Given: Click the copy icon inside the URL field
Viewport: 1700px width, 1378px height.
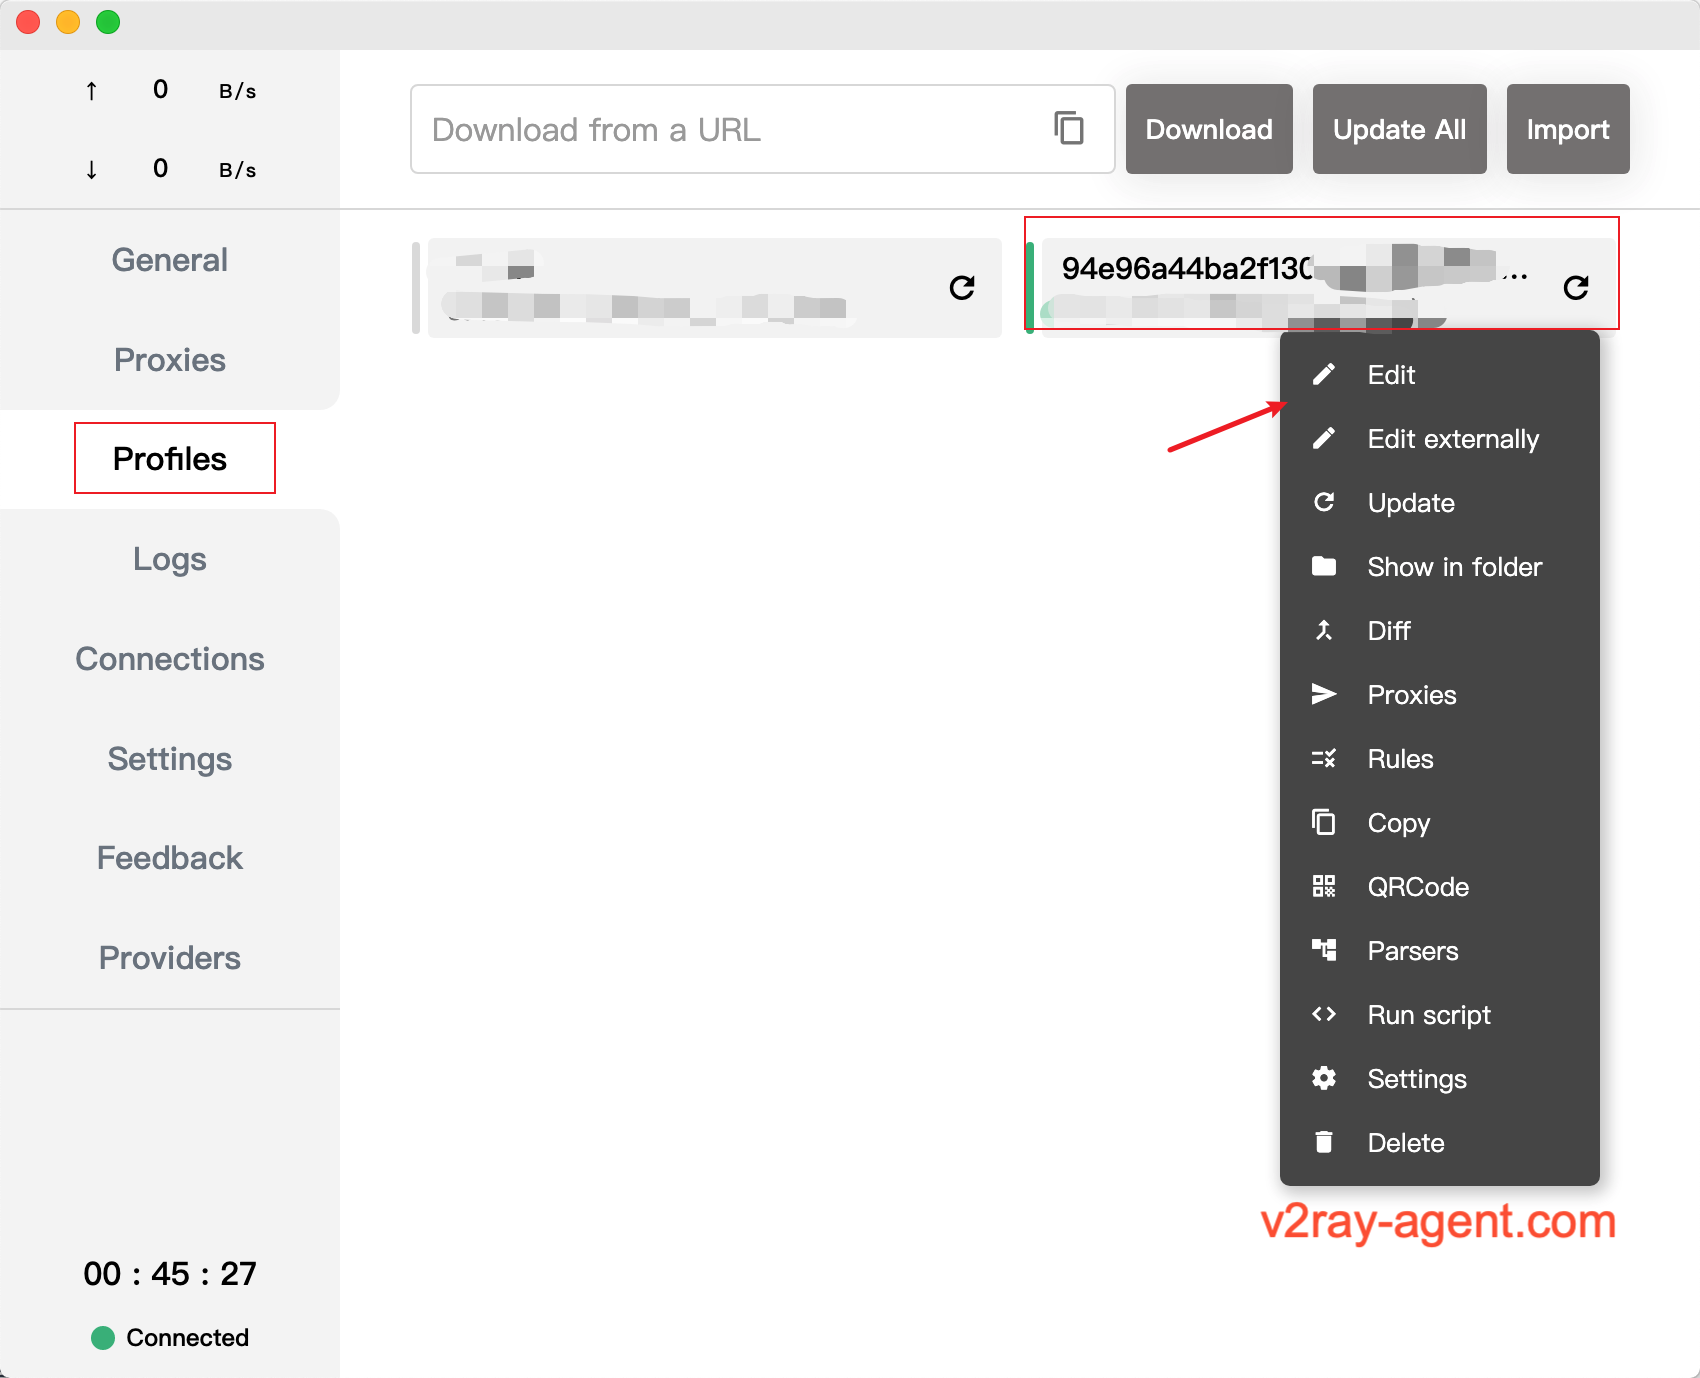Looking at the screenshot, I should pyautogui.click(x=1070, y=128).
